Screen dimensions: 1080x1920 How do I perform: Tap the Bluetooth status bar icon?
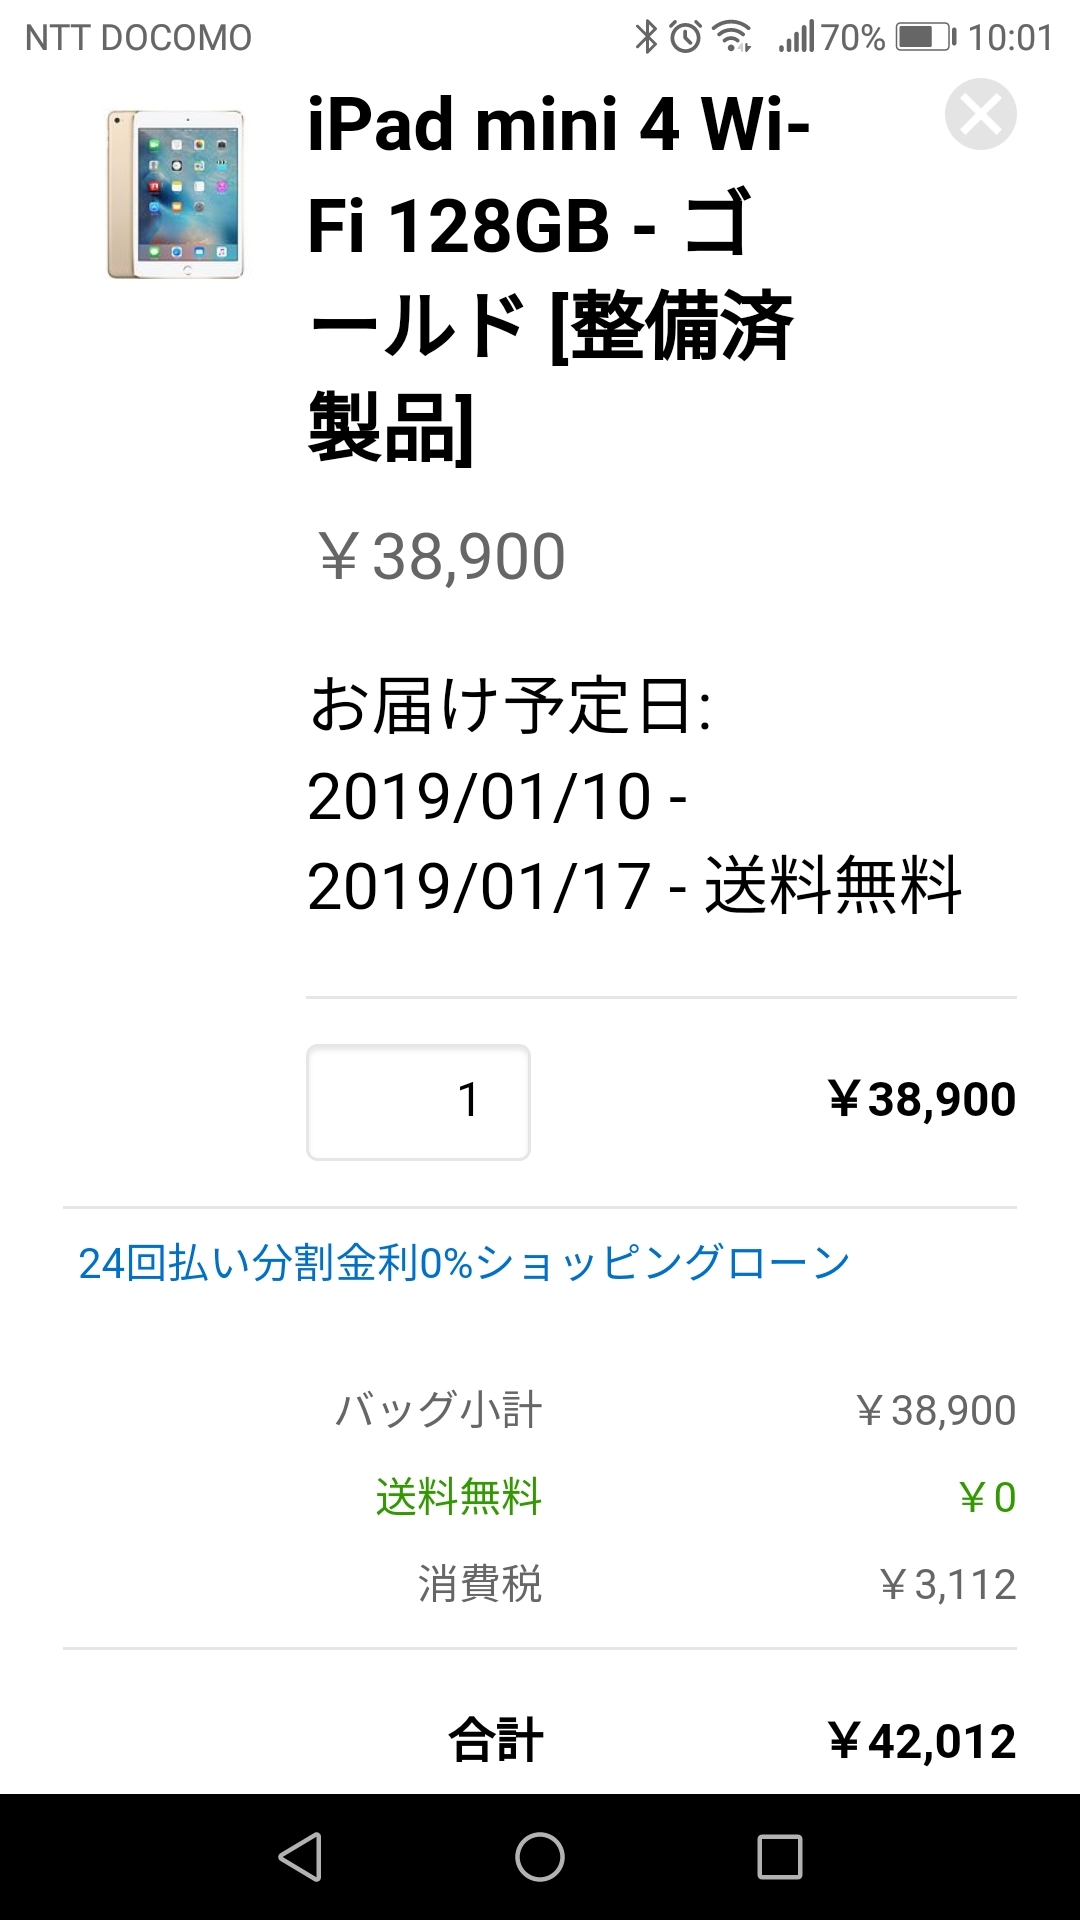647,38
